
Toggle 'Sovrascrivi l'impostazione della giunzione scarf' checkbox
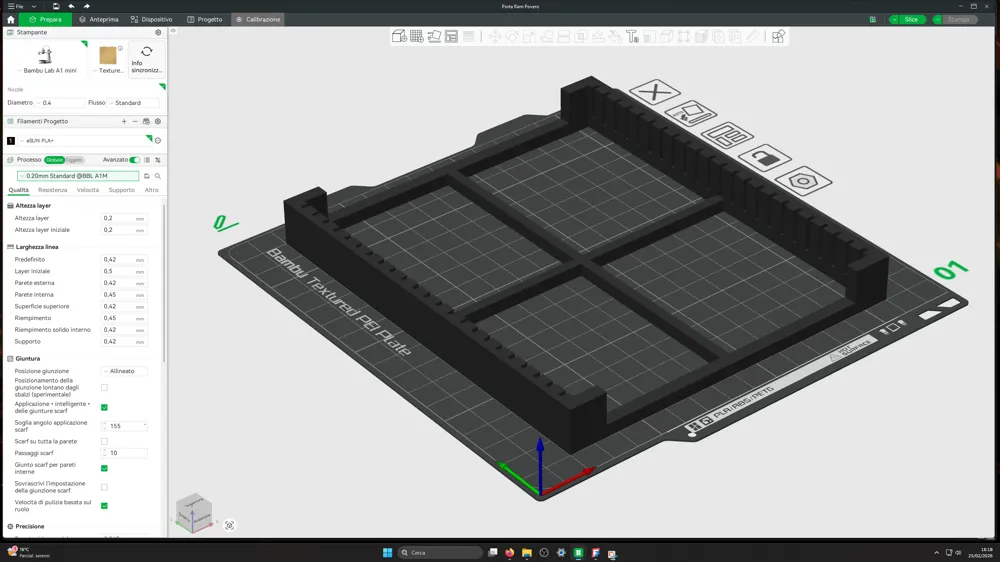105,487
